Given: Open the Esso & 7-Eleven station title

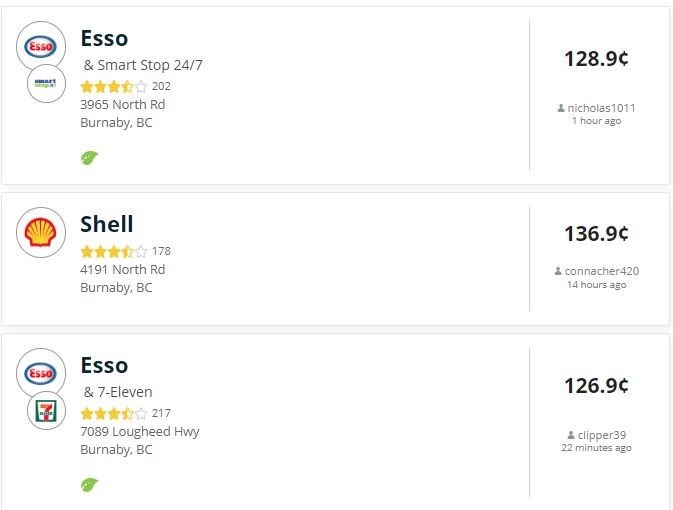Looking at the screenshot, I should click(116, 377).
